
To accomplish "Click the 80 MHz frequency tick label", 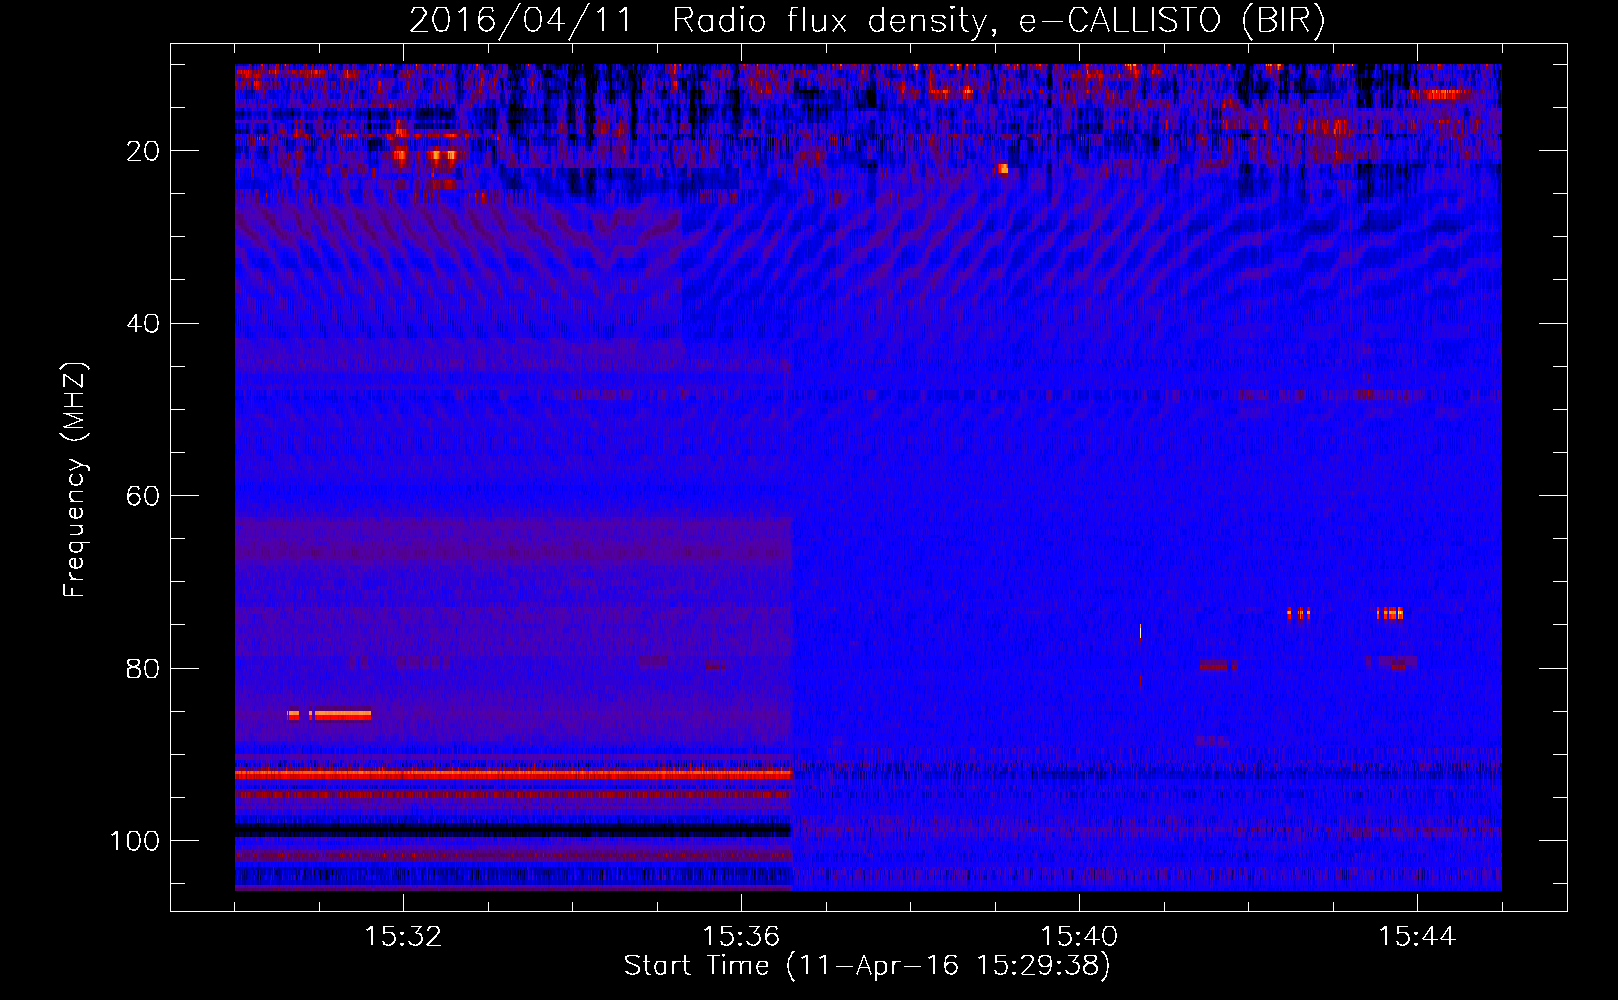I will [143, 668].
